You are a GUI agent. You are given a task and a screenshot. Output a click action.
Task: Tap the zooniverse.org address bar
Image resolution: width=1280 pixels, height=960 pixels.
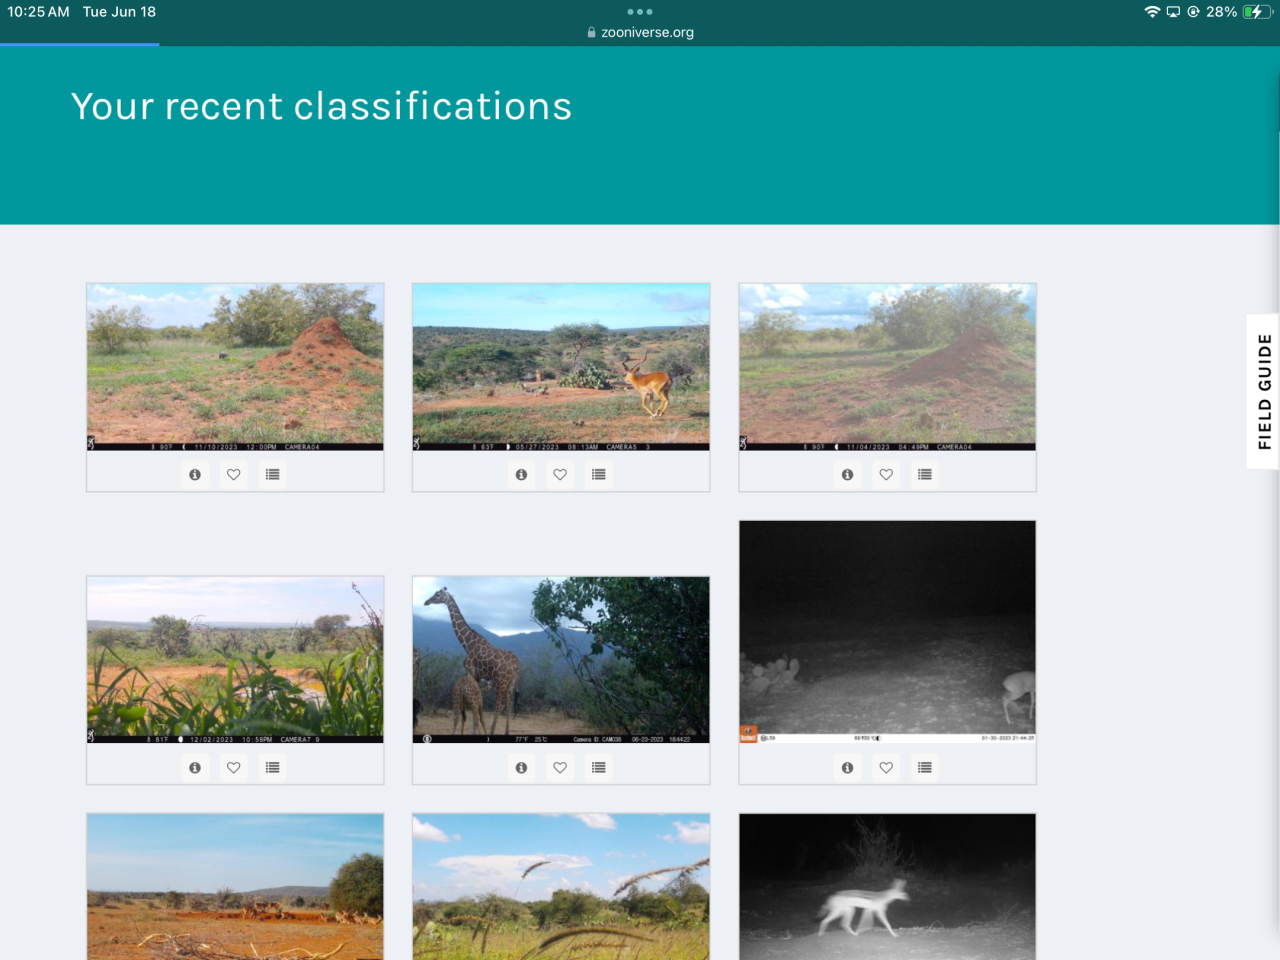coord(640,32)
